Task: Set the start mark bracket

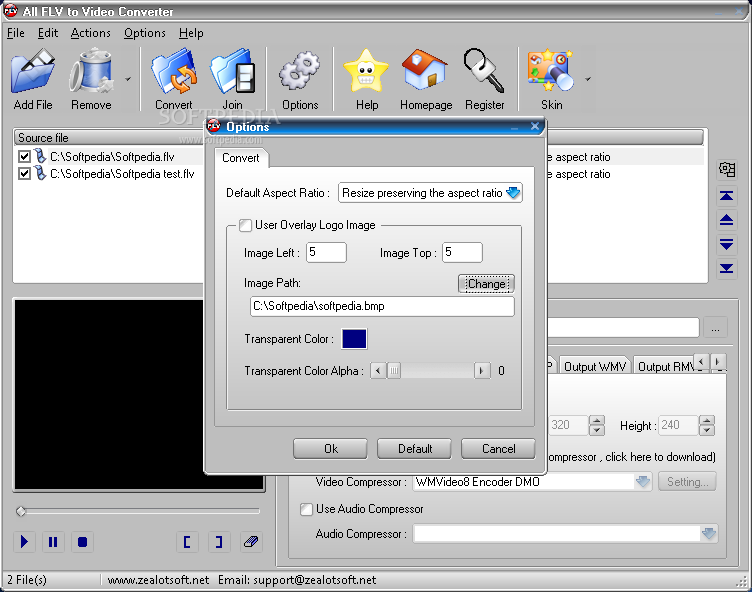Action: click(x=187, y=542)
